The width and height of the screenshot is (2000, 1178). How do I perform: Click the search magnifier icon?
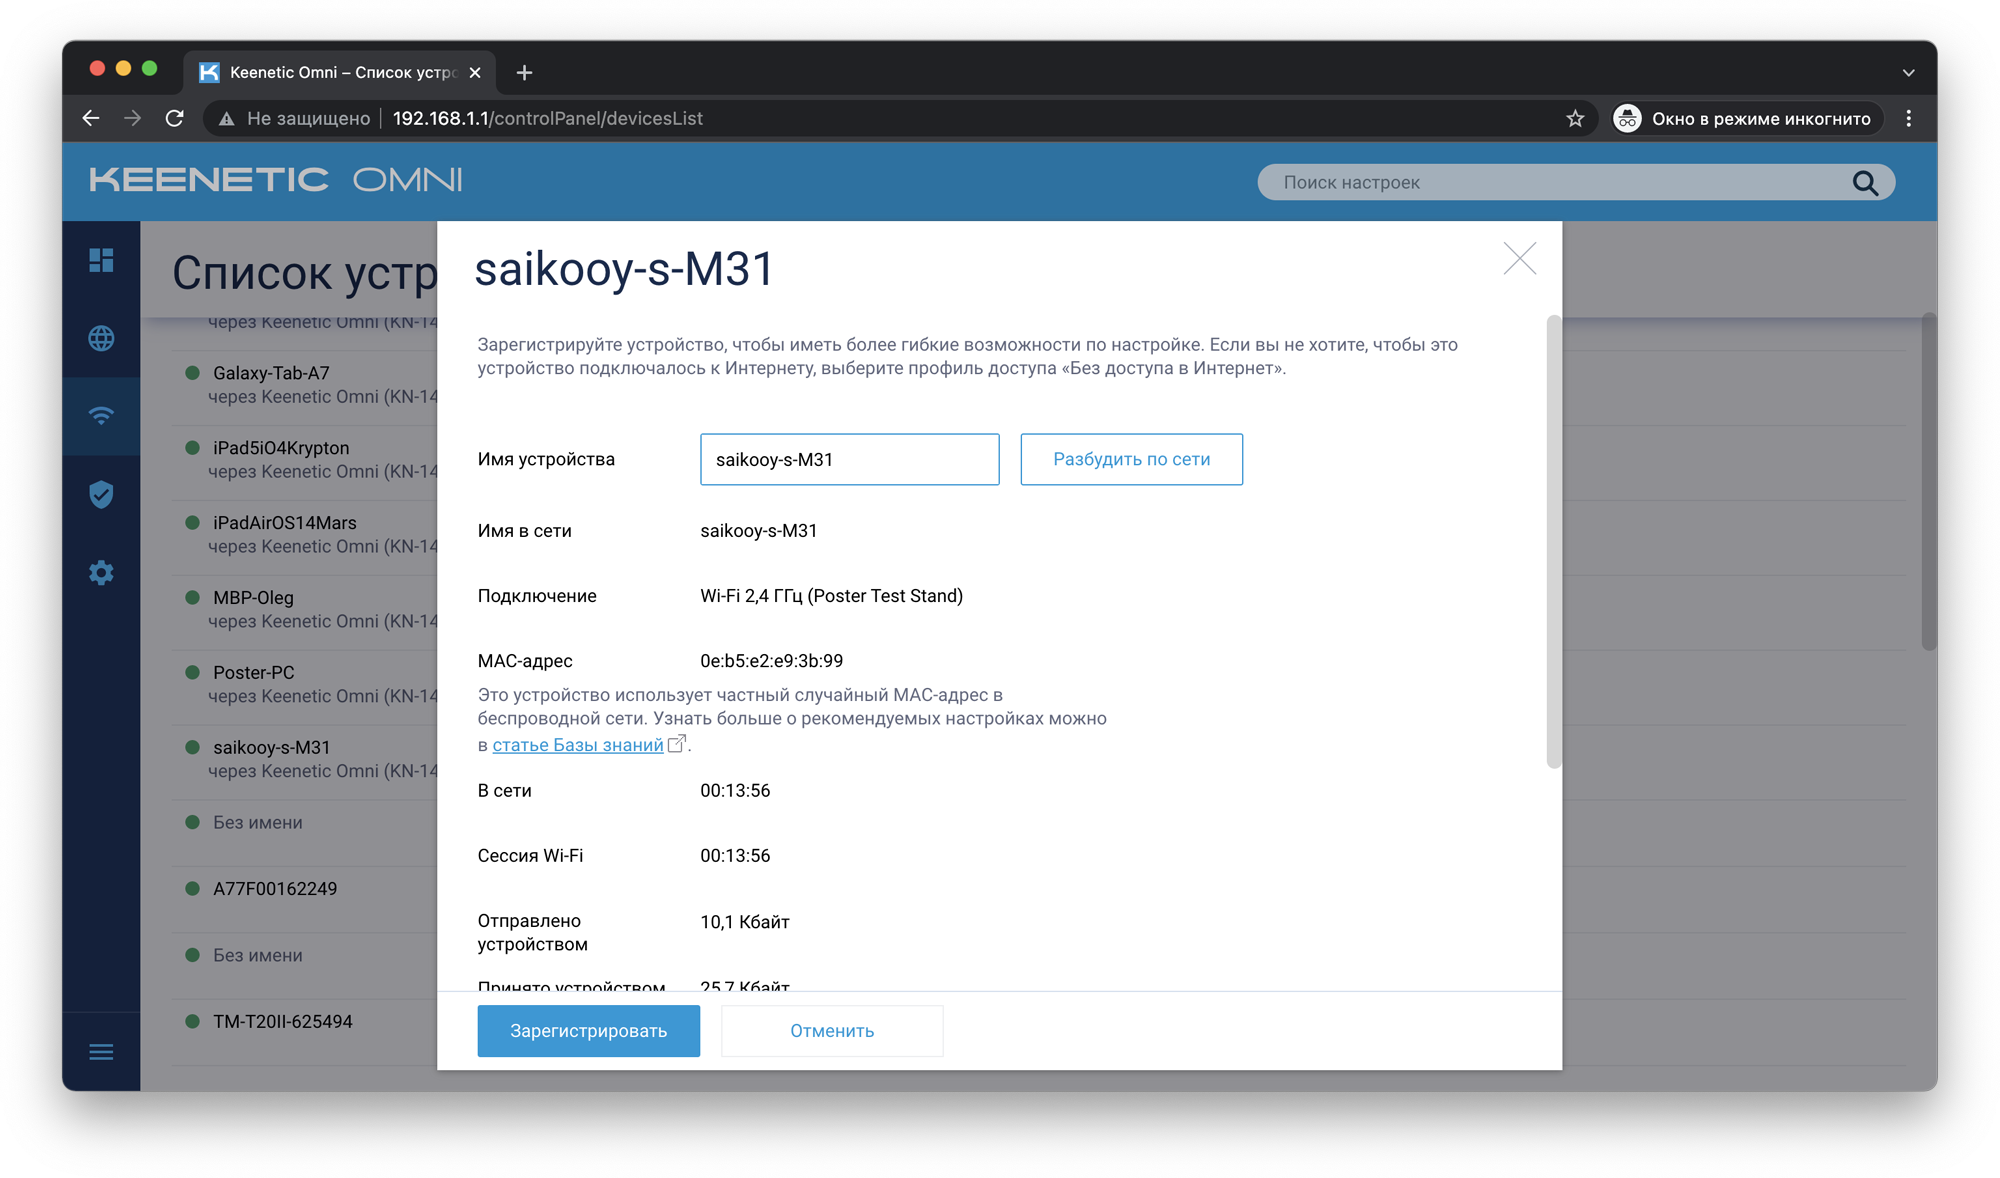pyautogui.click(x=1865, y=182)
